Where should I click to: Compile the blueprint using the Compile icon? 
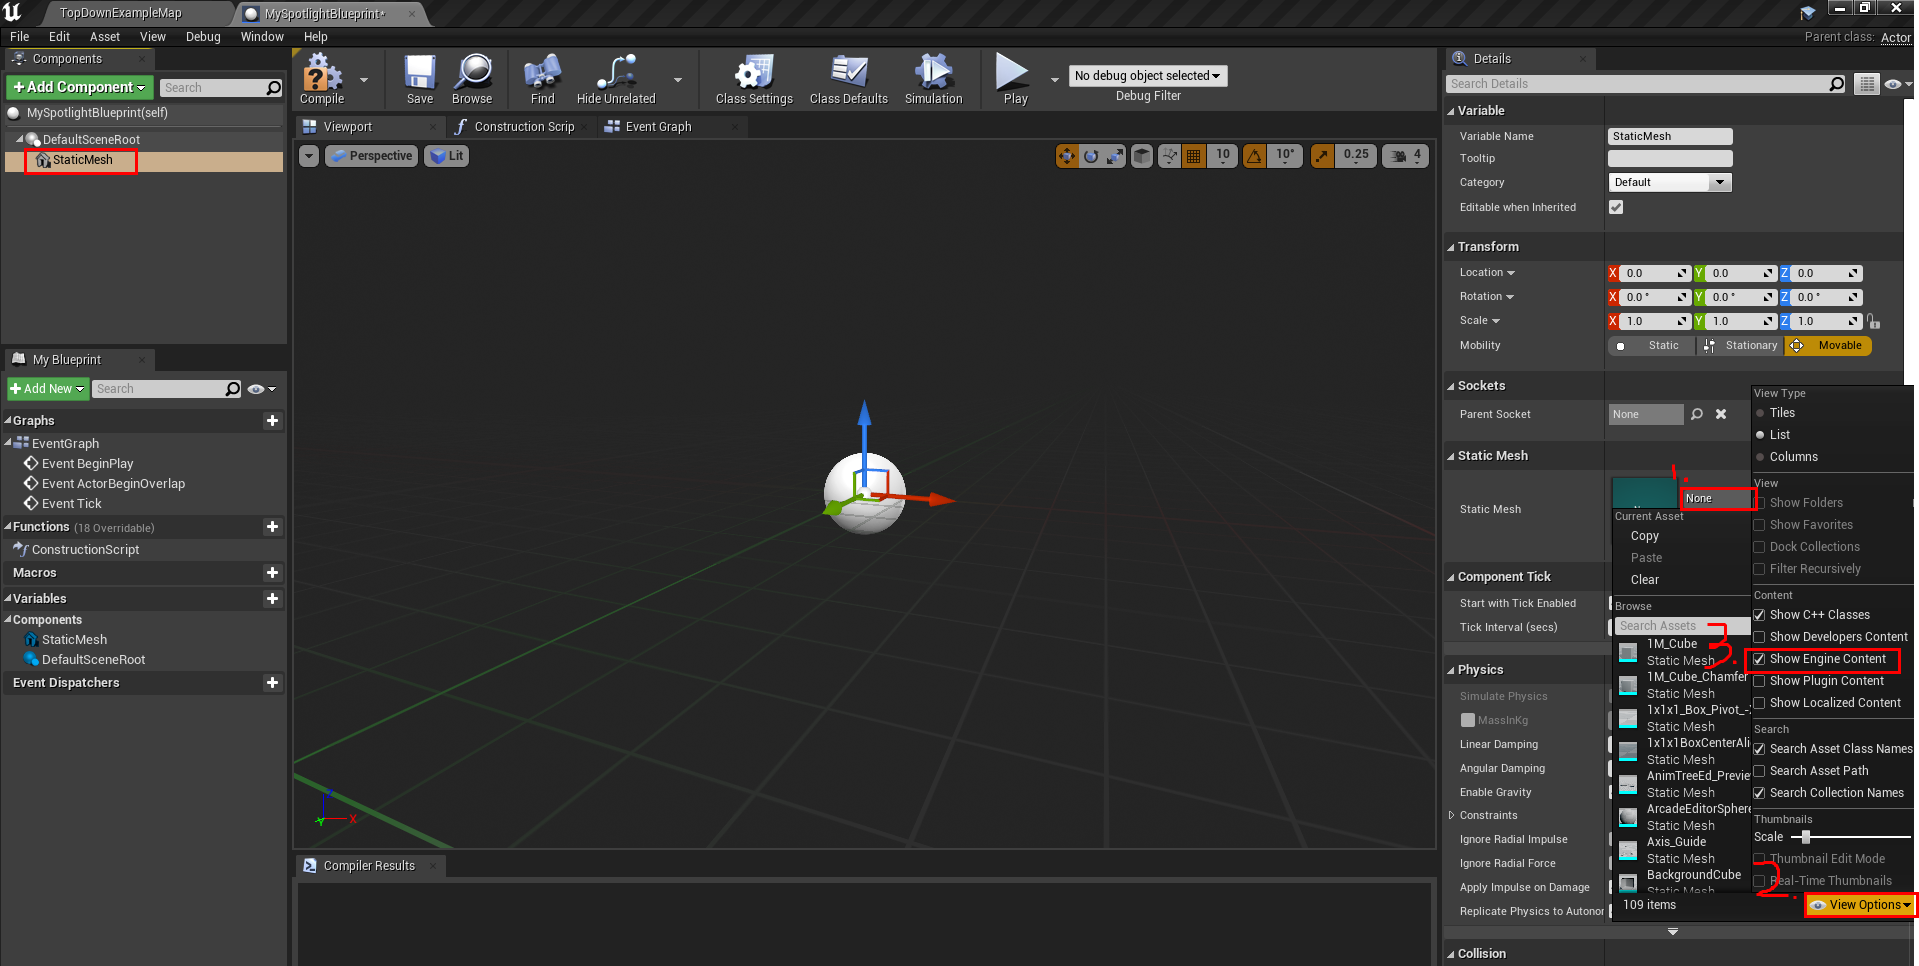322,79
